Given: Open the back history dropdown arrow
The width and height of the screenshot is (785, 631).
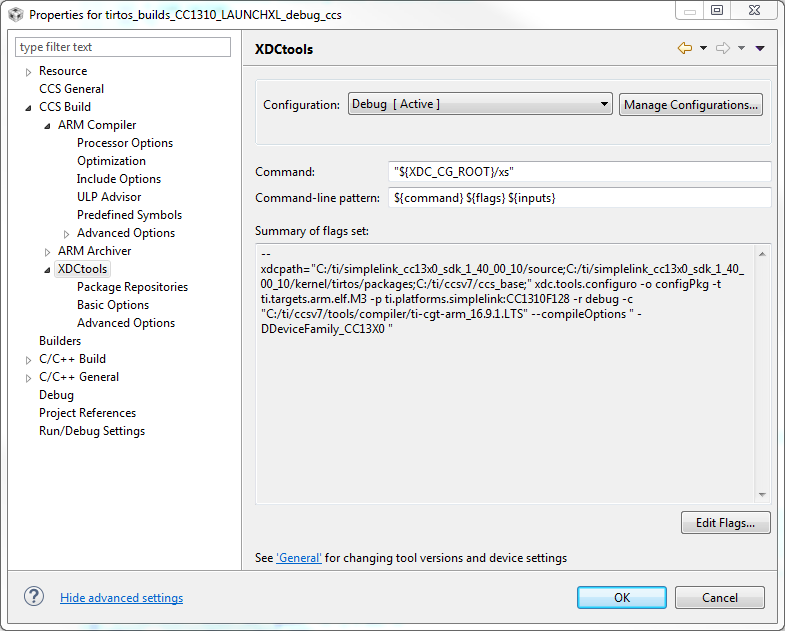Looking at the screenshot, I should [703, 48].
